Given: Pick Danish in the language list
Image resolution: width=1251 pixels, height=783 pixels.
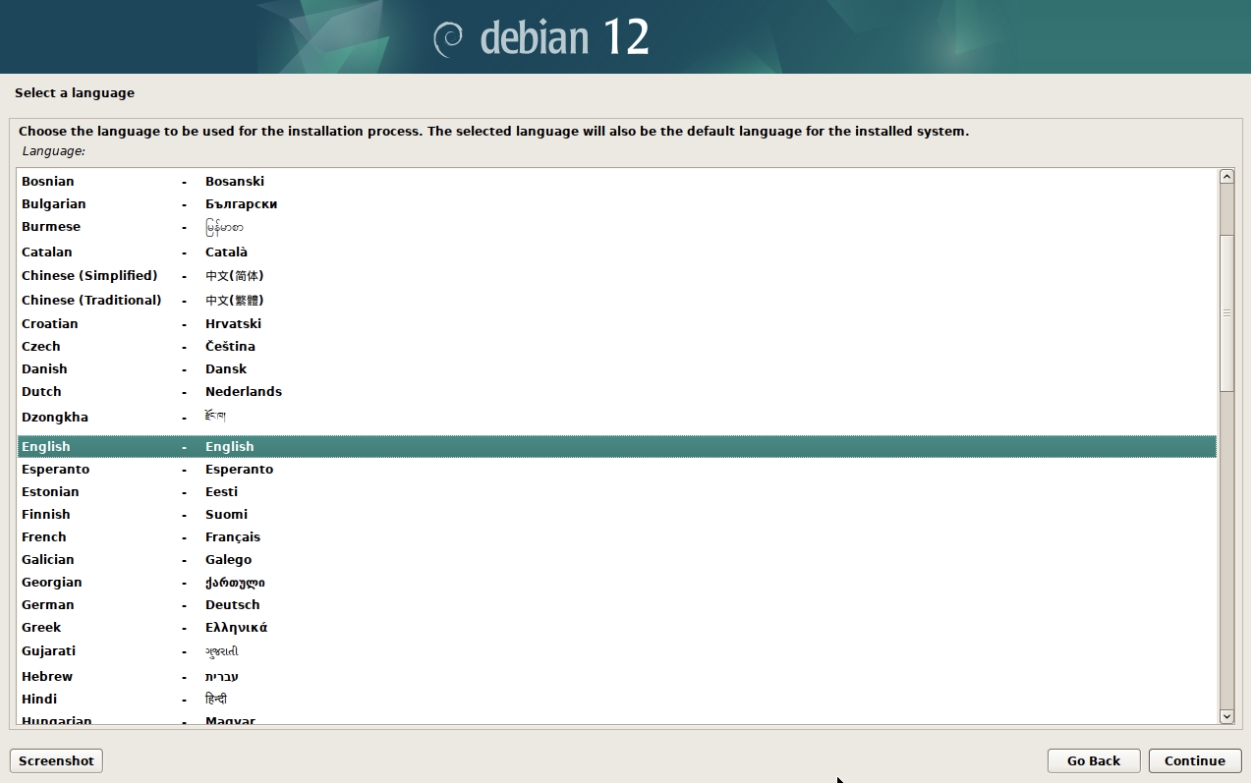Looking at the screenshot, I should coord(617,369).
